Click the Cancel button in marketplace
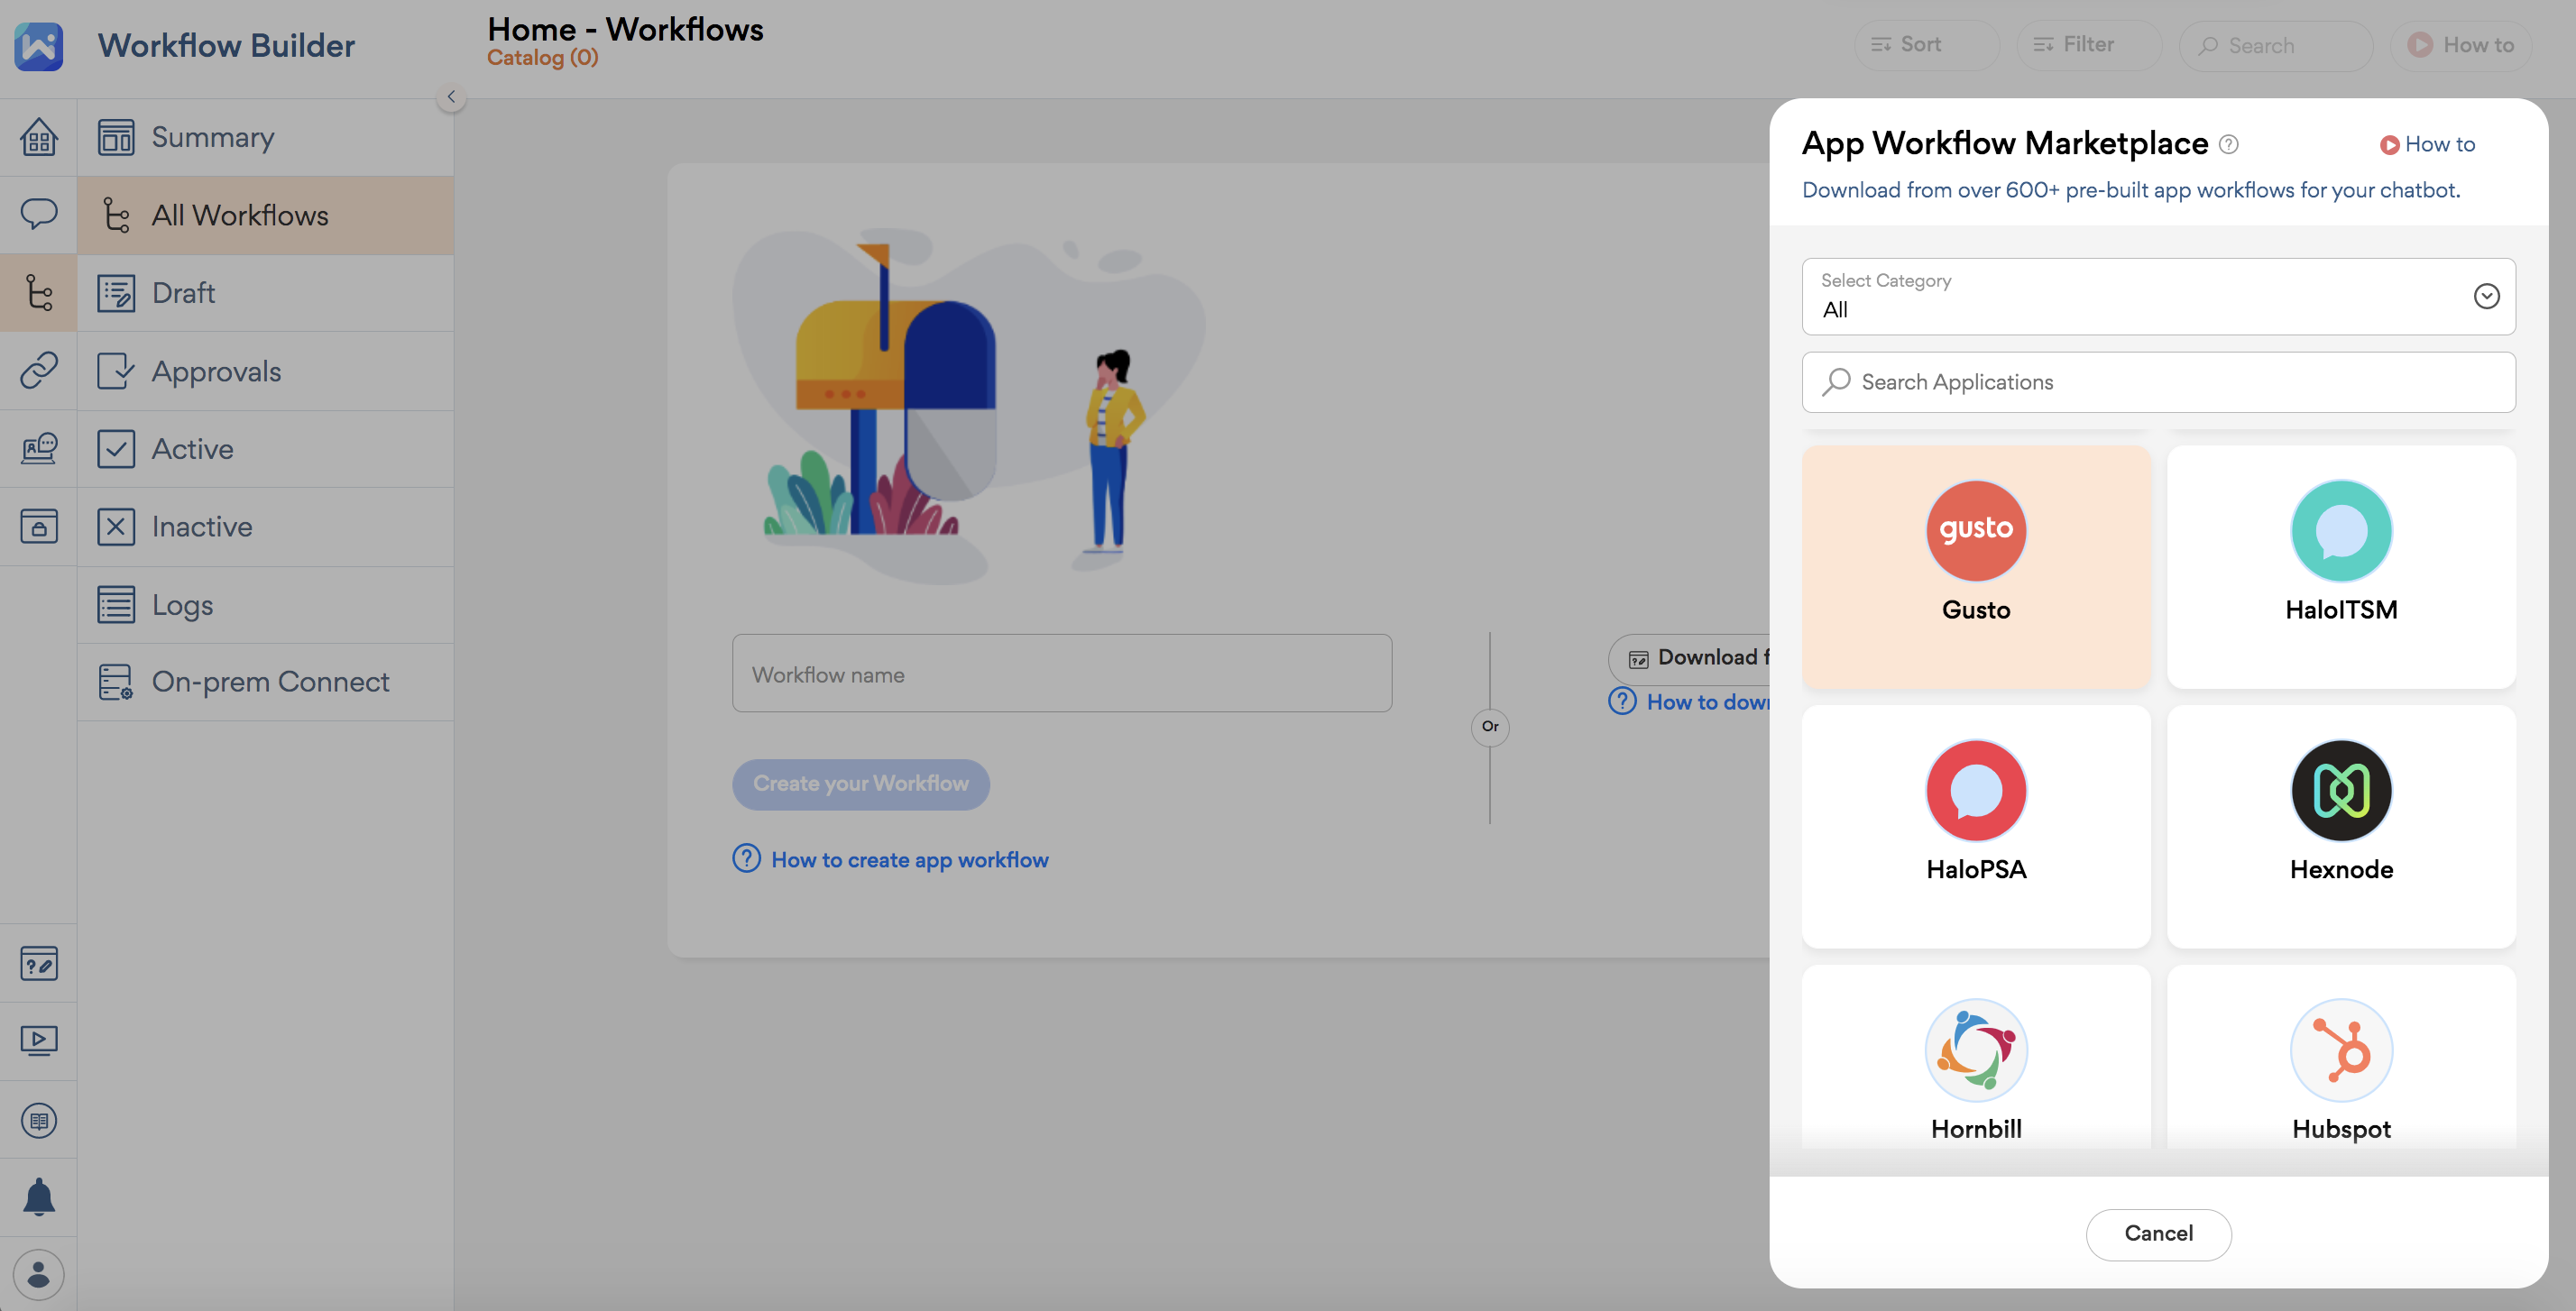 2158,1234
